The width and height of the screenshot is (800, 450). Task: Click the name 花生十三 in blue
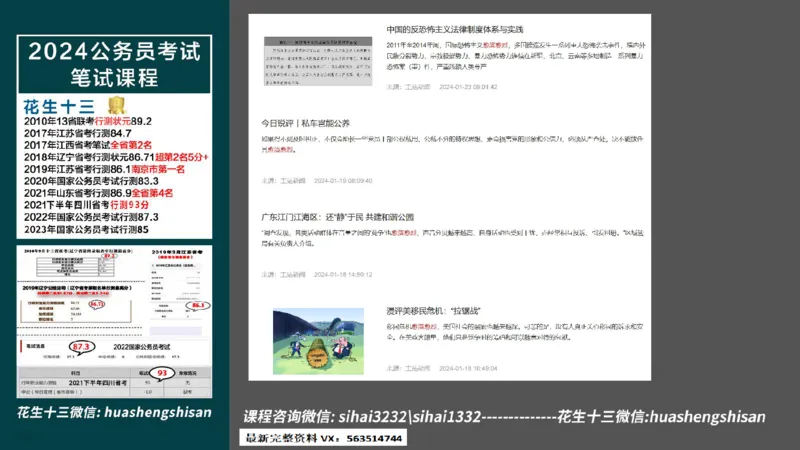coord(59,107)
